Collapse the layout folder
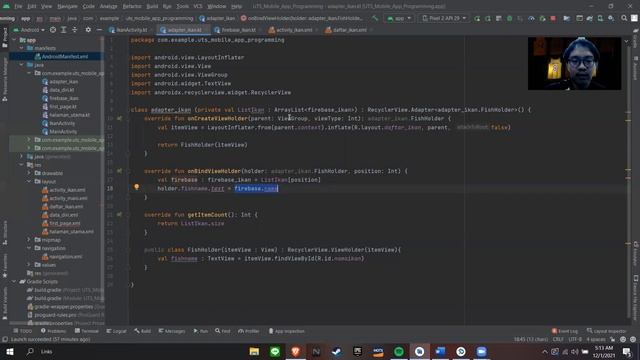The width and height of the screenshot is (640, 360). 29,181
